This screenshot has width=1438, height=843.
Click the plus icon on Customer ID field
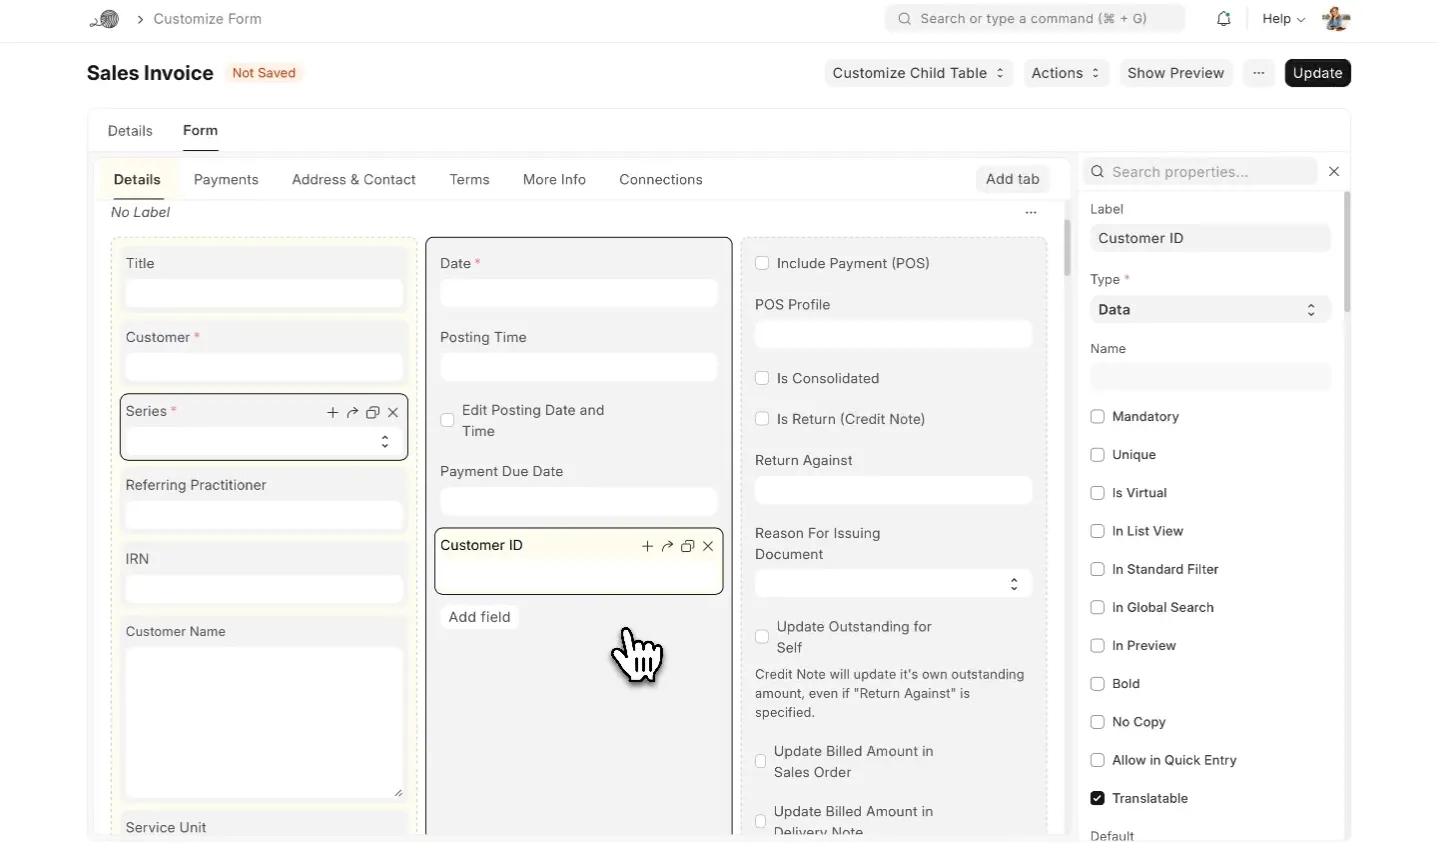coord(647,546)
